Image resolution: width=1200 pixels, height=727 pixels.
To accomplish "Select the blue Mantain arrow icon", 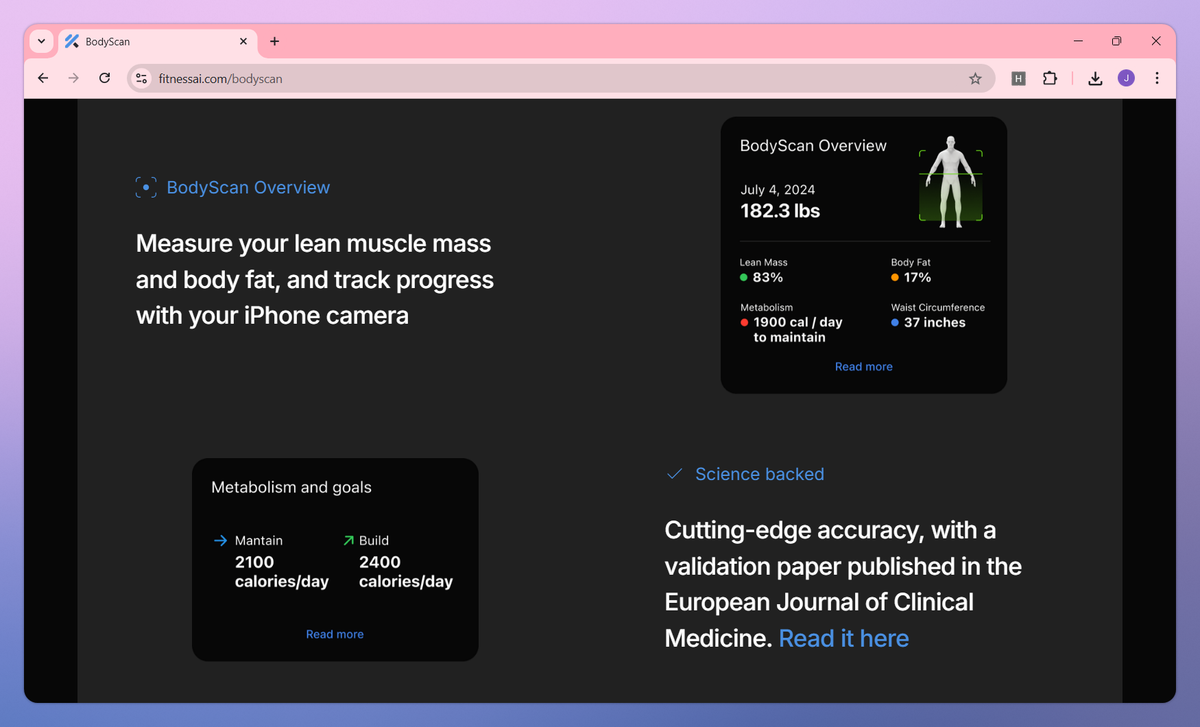I will click(x=219, y=540).
